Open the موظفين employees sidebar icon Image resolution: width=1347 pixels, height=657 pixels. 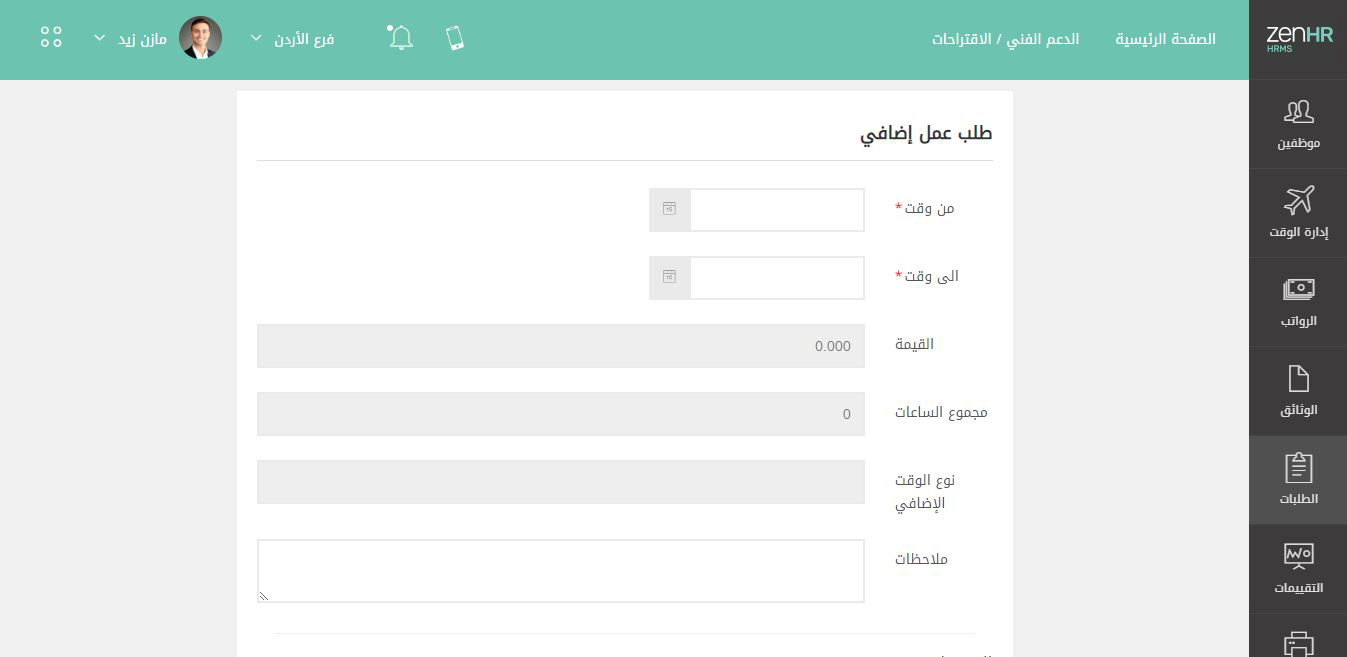1298,113
